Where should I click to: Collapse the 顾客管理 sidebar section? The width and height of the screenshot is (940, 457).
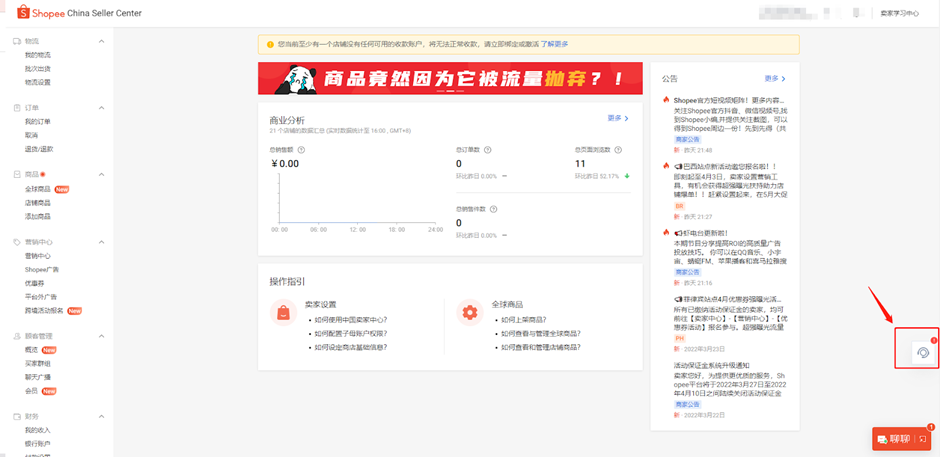point(101,336)
